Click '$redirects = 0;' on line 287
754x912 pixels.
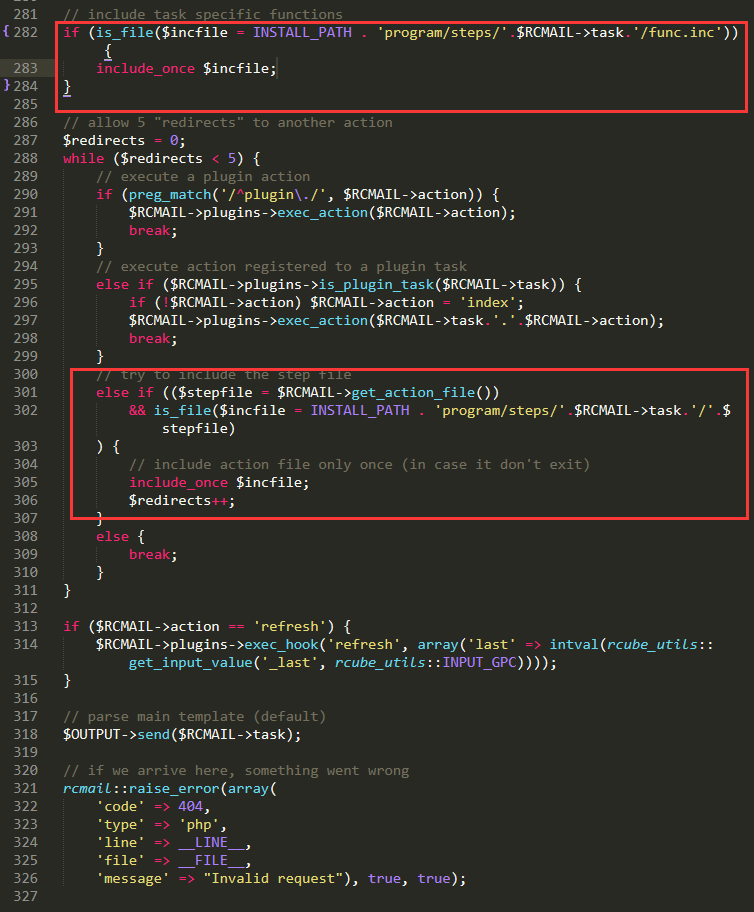[x=125, y=140]
